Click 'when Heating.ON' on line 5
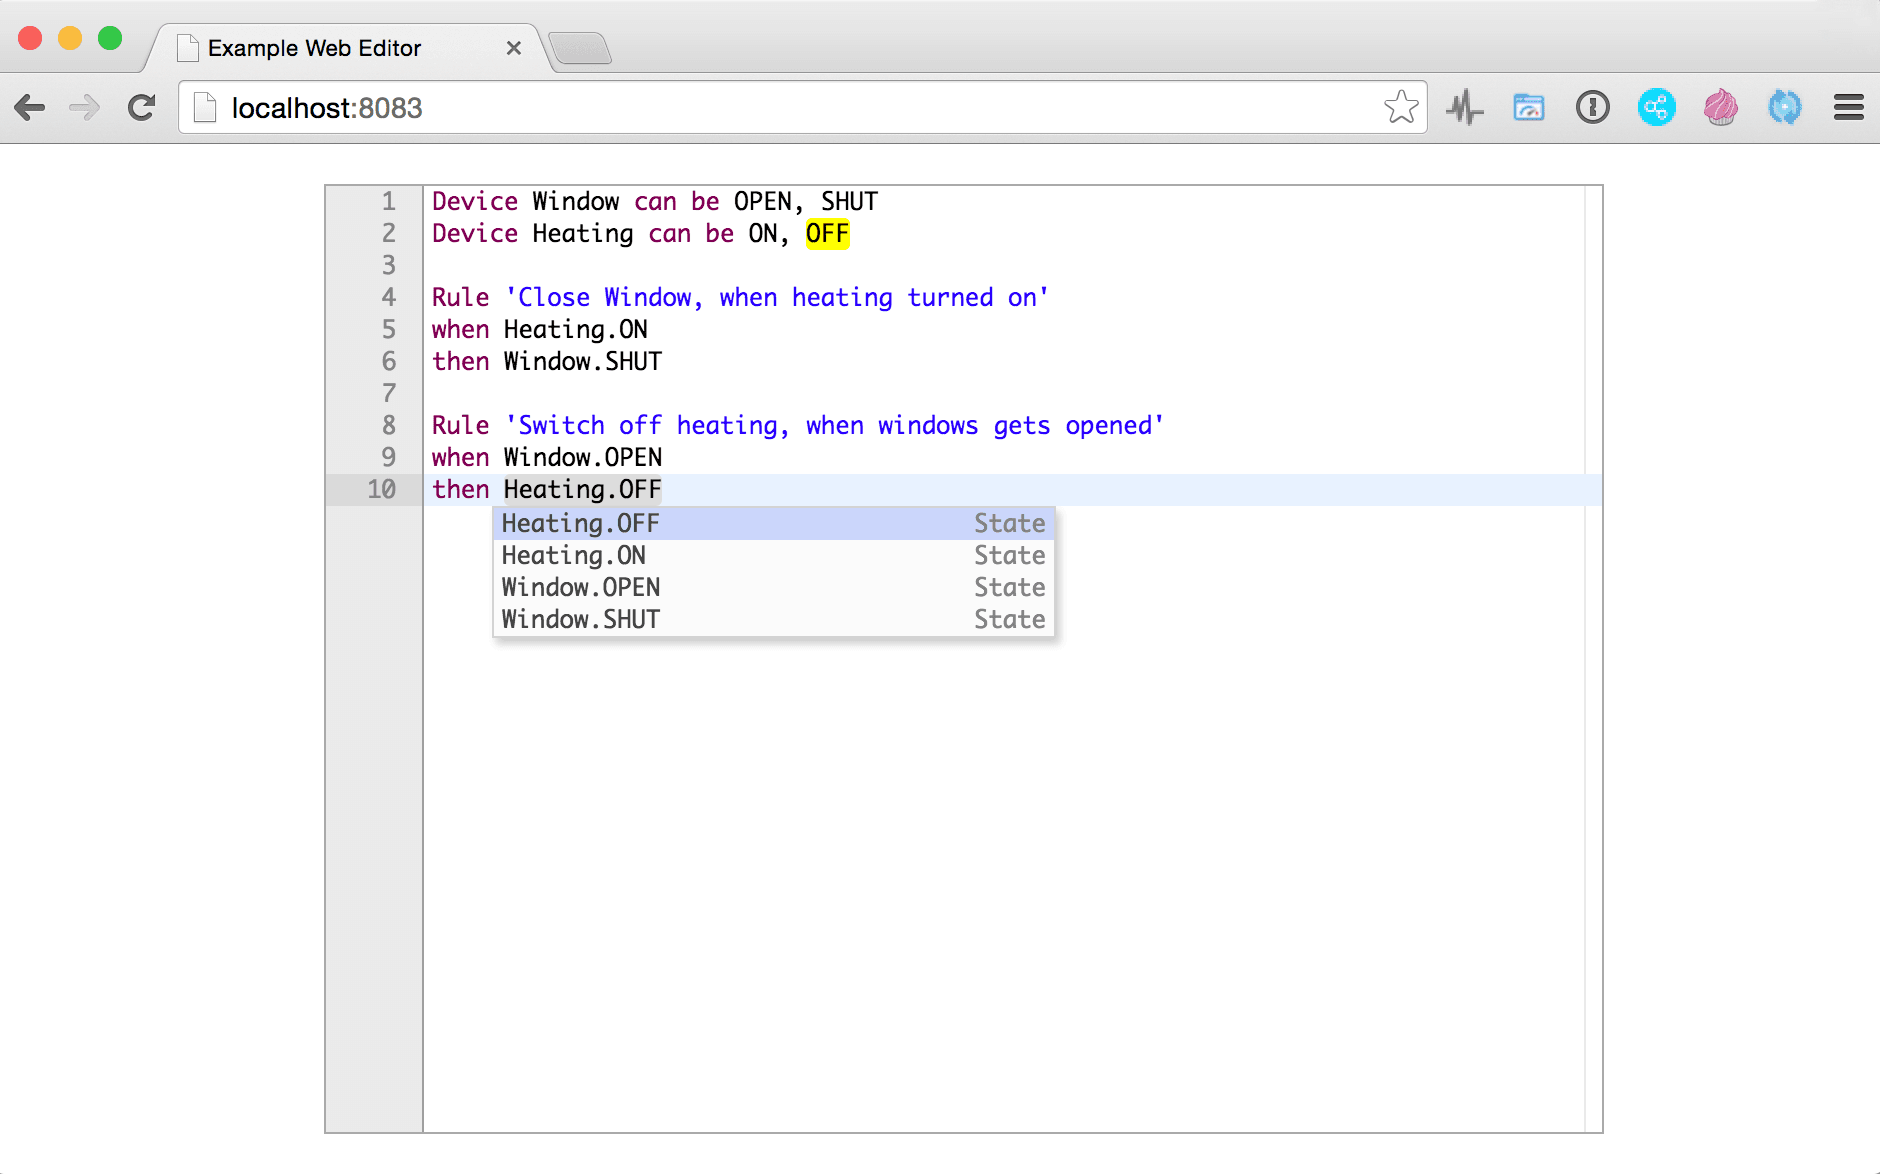Screen dimensions: 1880x1174 tap(540, 330)
